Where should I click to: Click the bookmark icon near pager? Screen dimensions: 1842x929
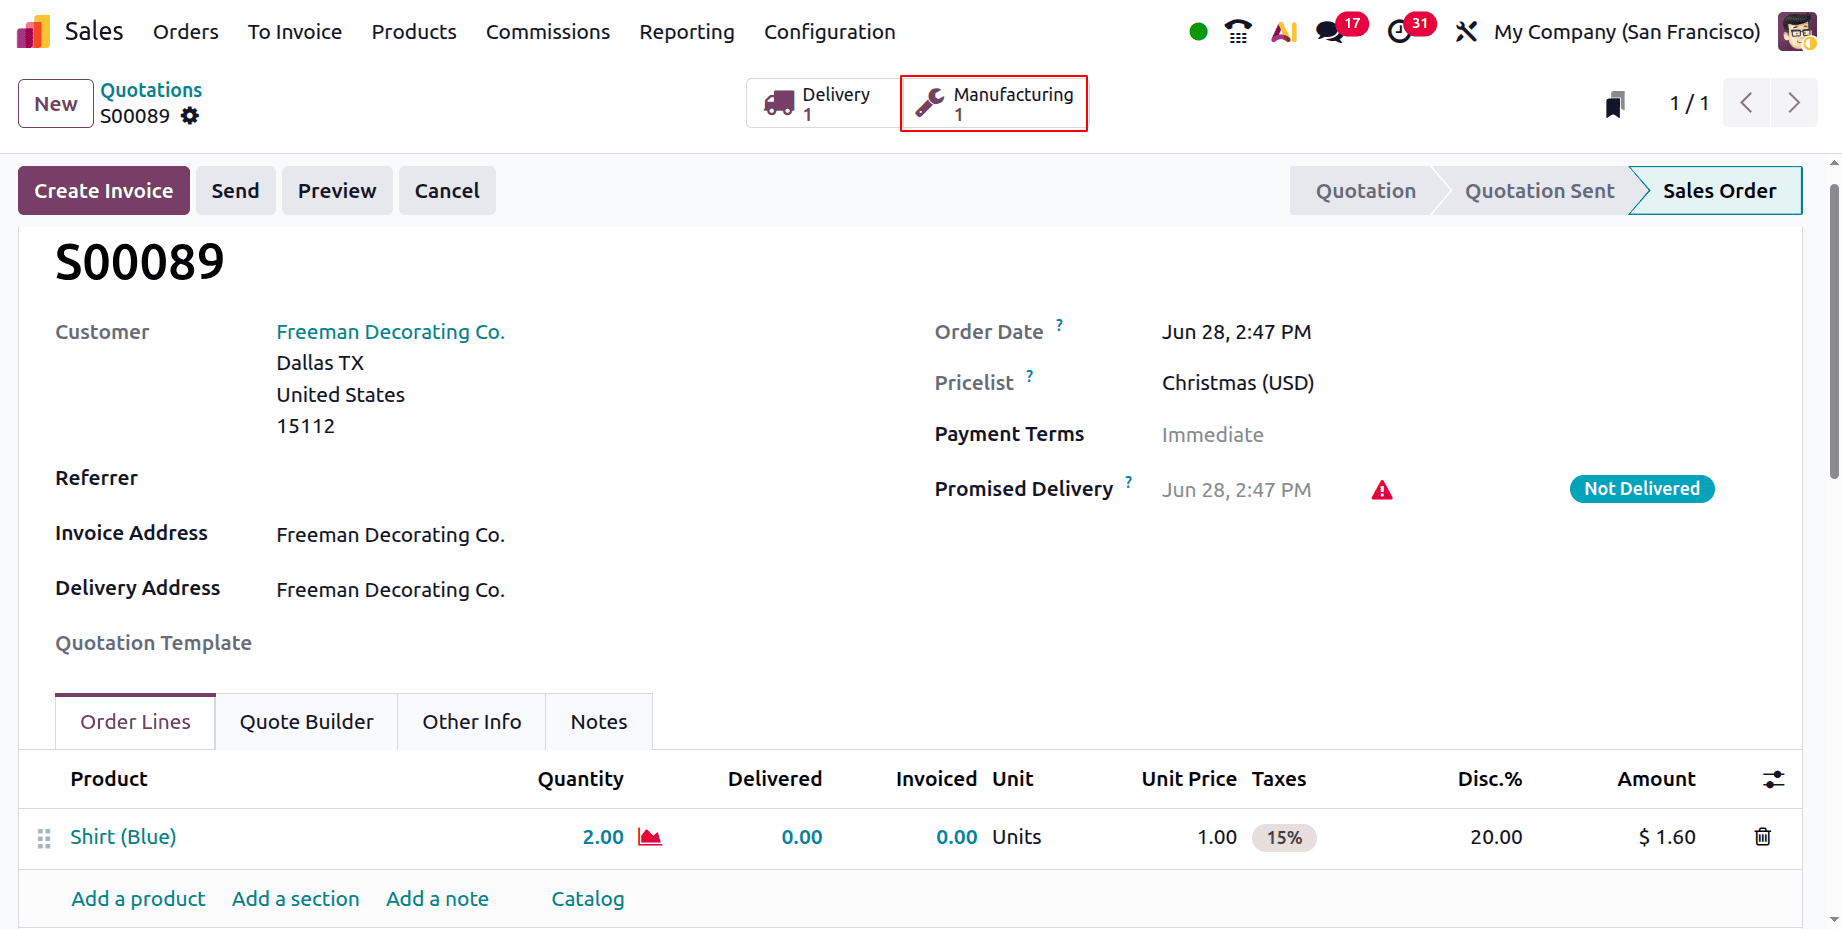point(1615,104)
